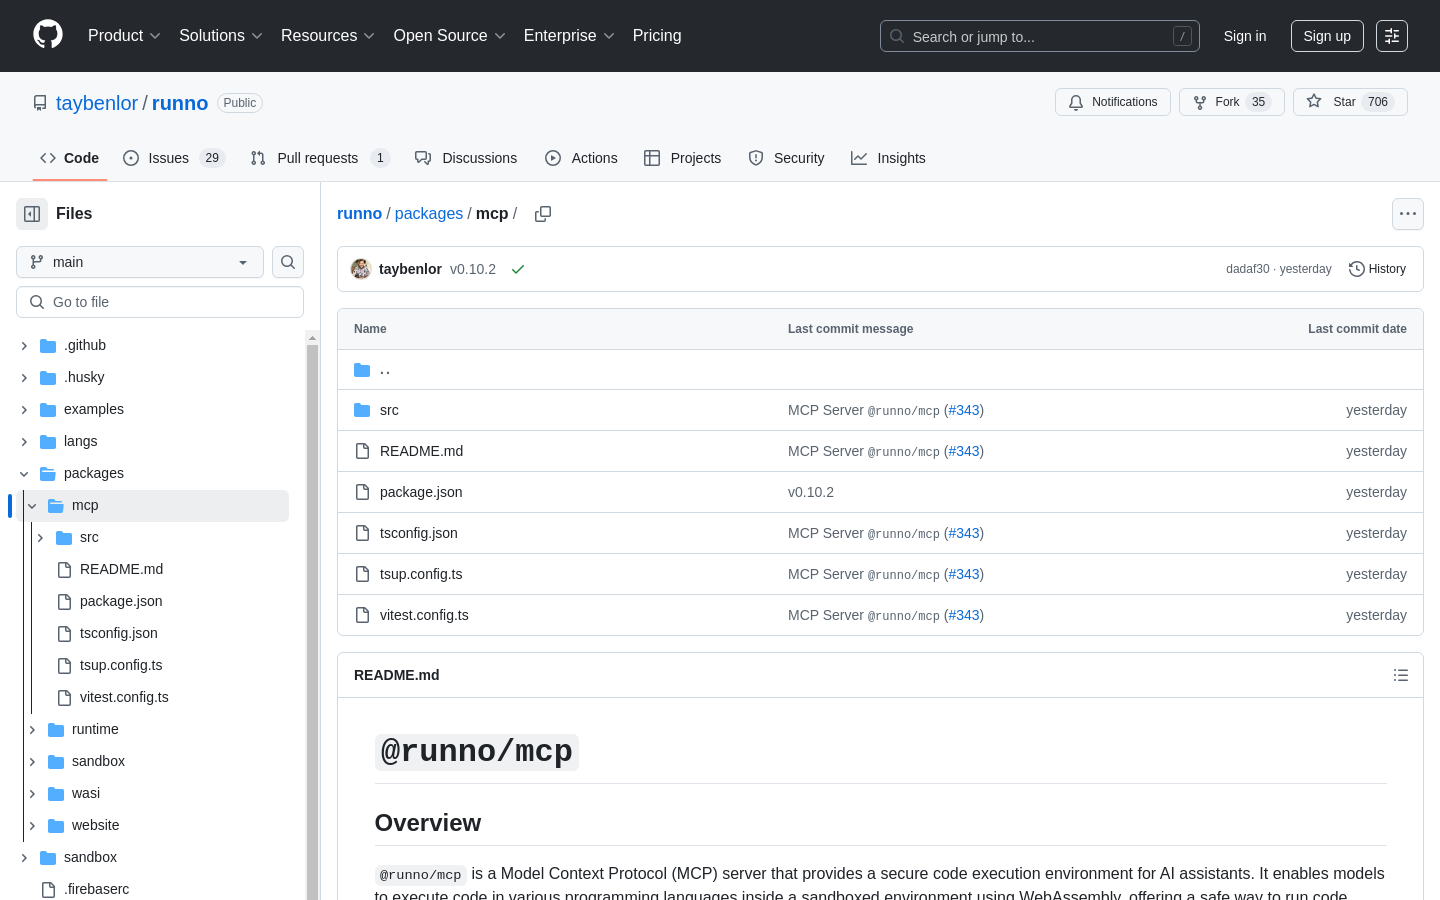
Task: Collapse the mcp folder in tree
Action: (32, 505)
